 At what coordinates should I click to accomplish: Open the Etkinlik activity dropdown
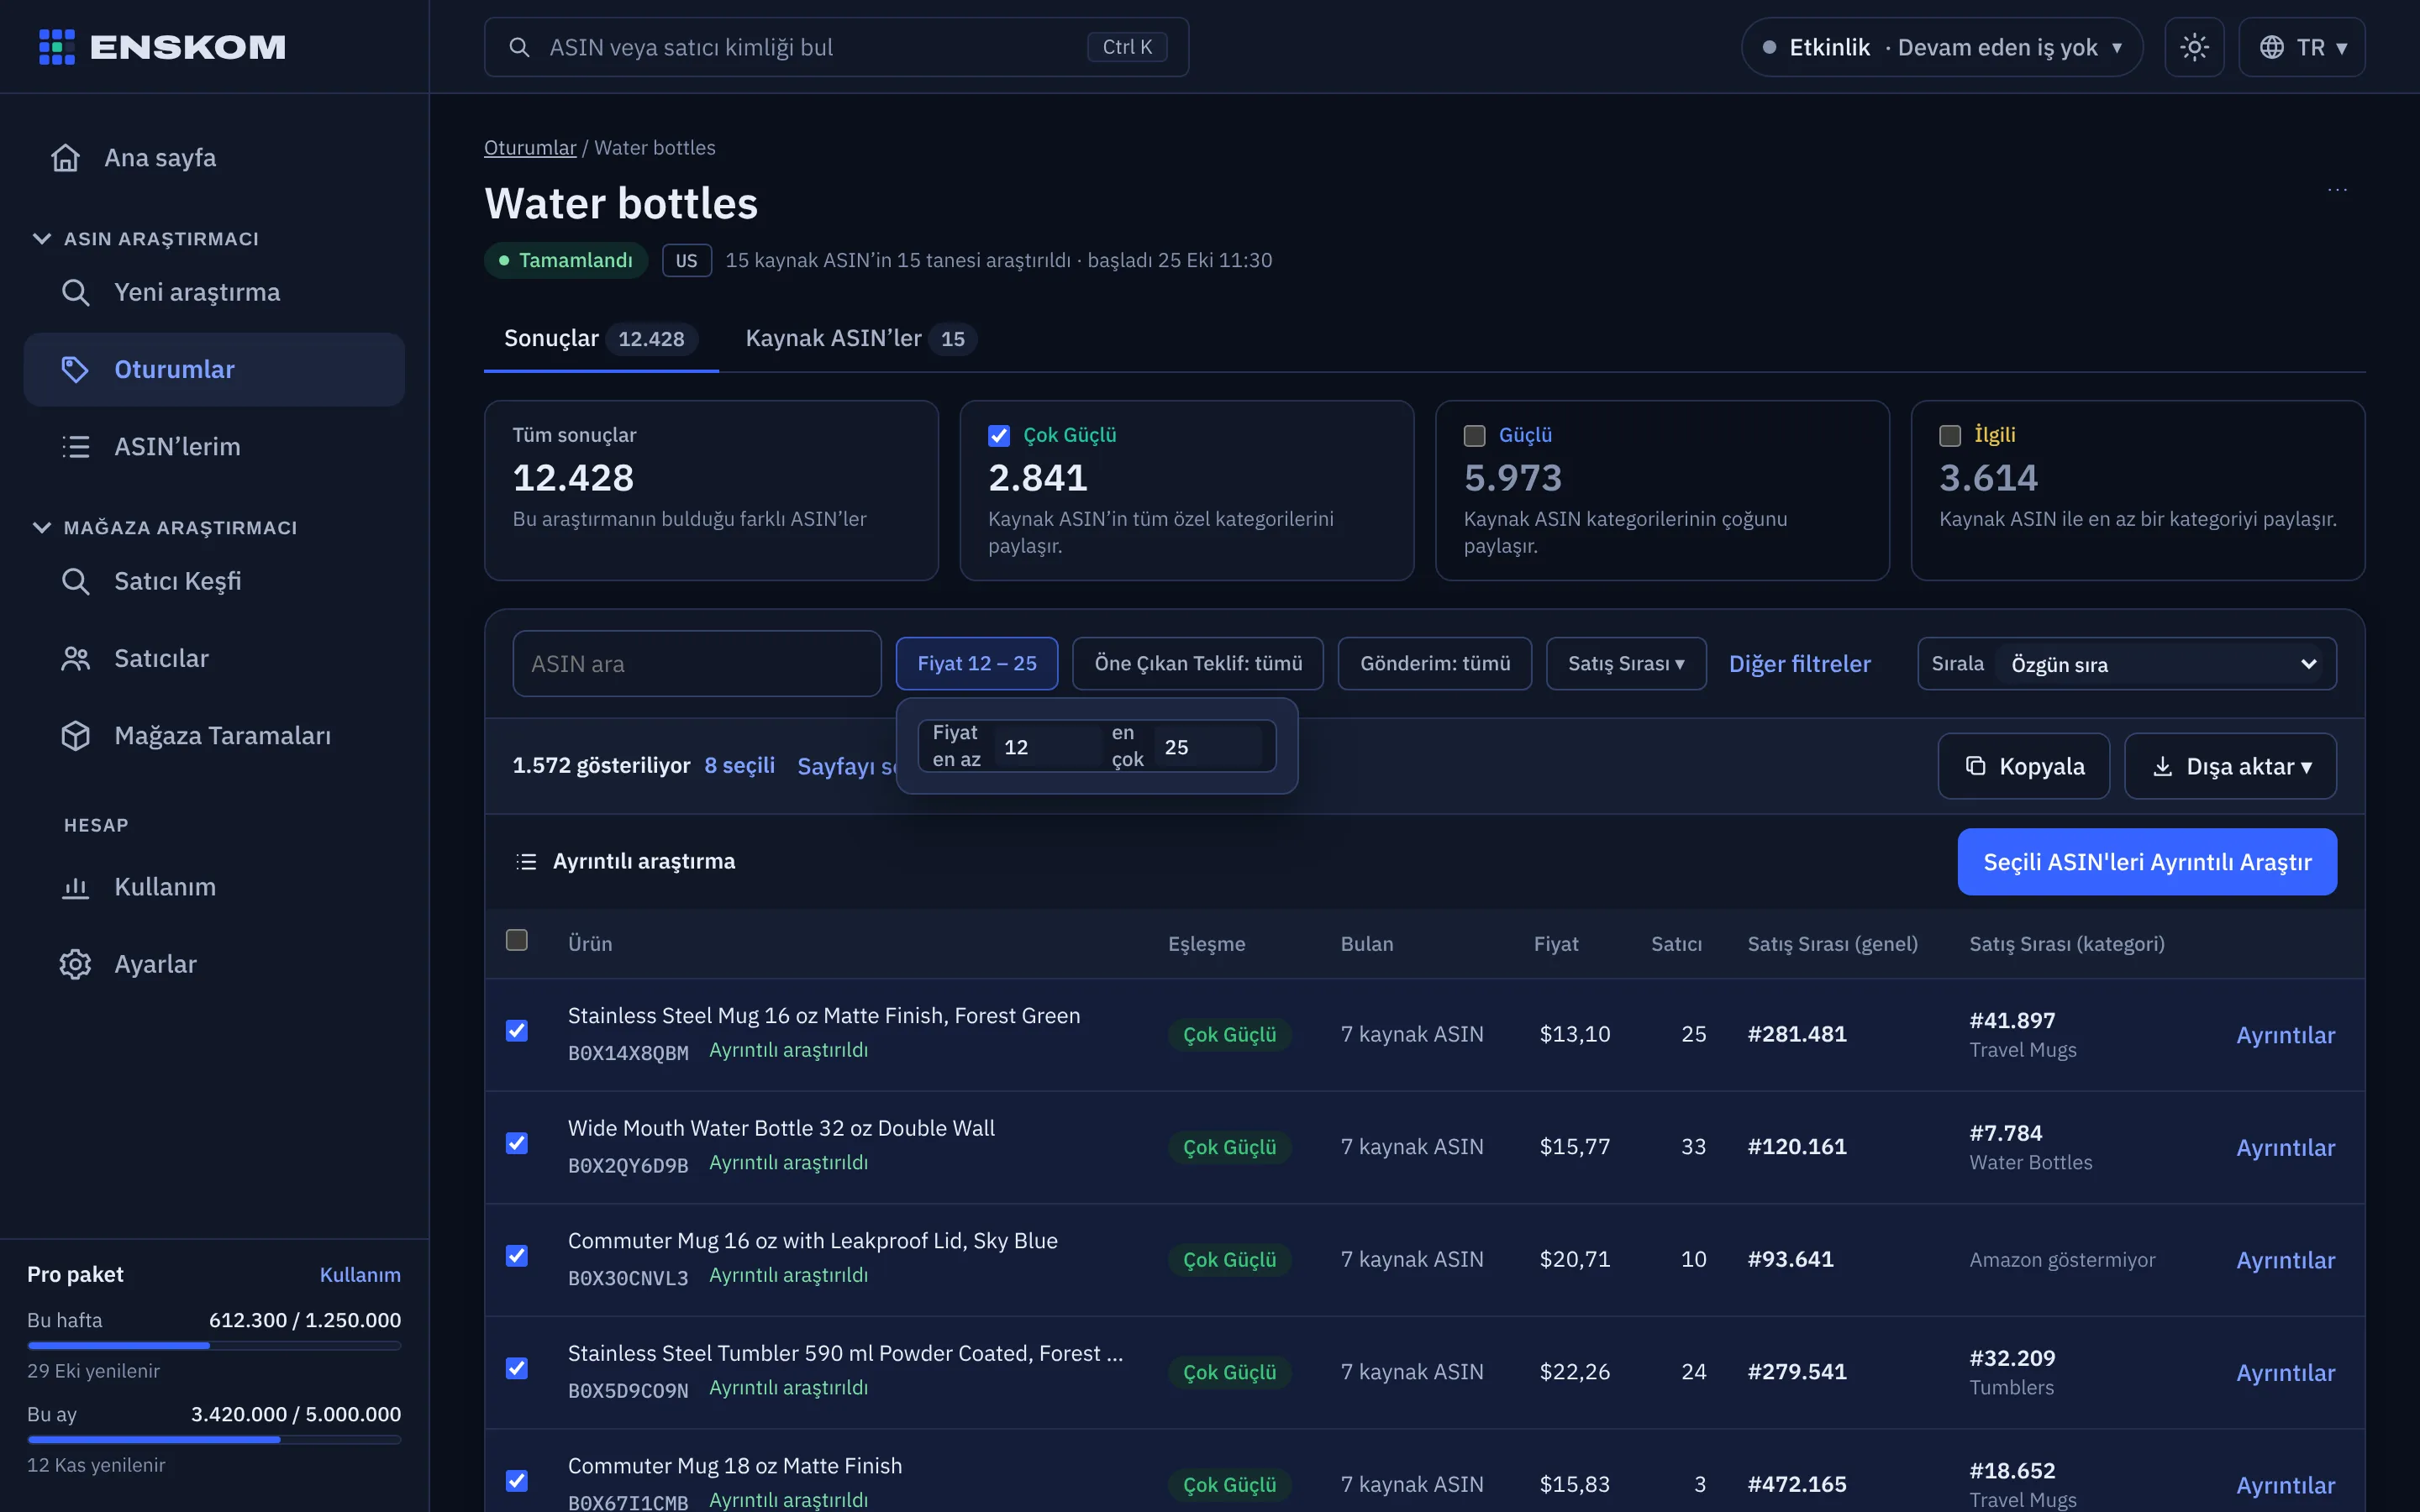(1942, 47)
